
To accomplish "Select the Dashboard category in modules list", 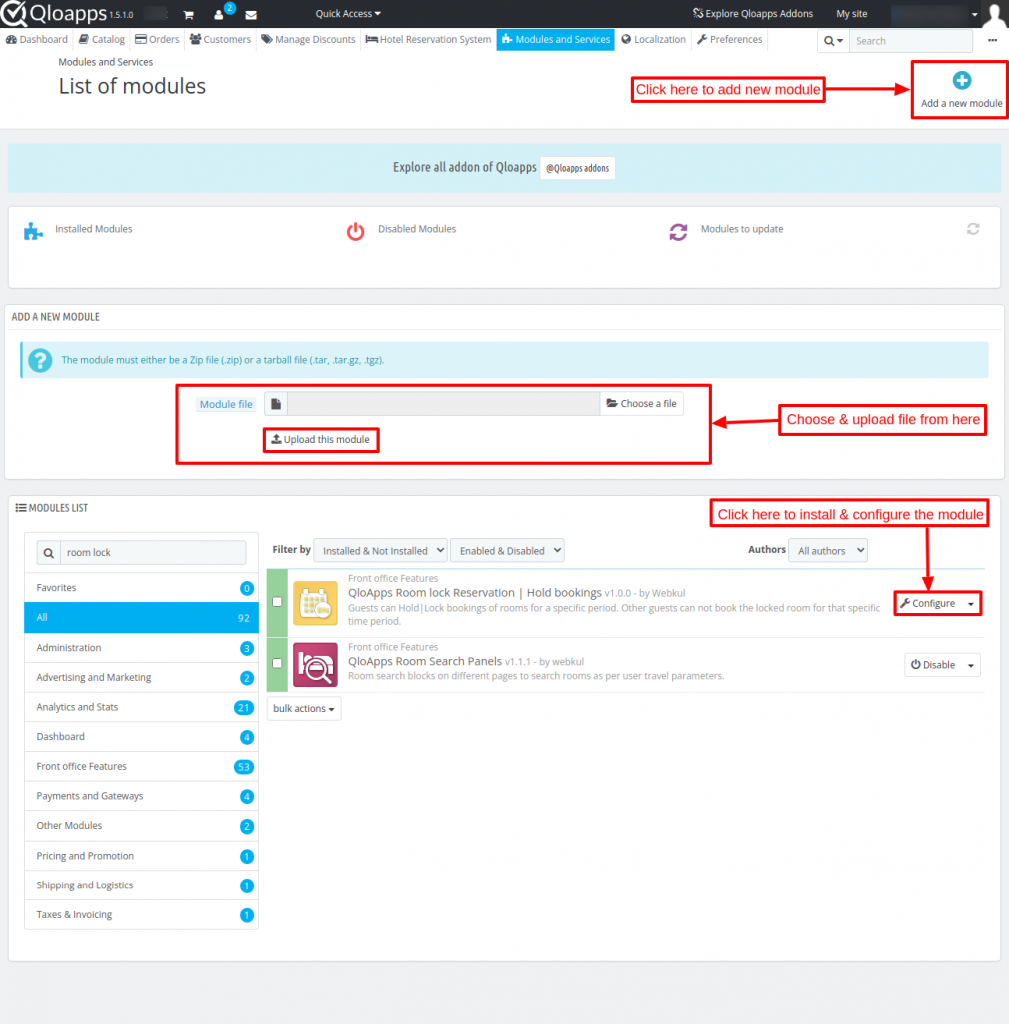I will (x=141, y=737).
